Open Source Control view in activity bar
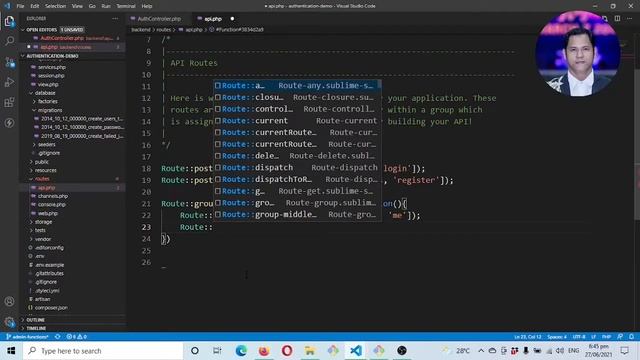Screen dimensions: 640x360 pyautogui.click(x=9, y=62)
